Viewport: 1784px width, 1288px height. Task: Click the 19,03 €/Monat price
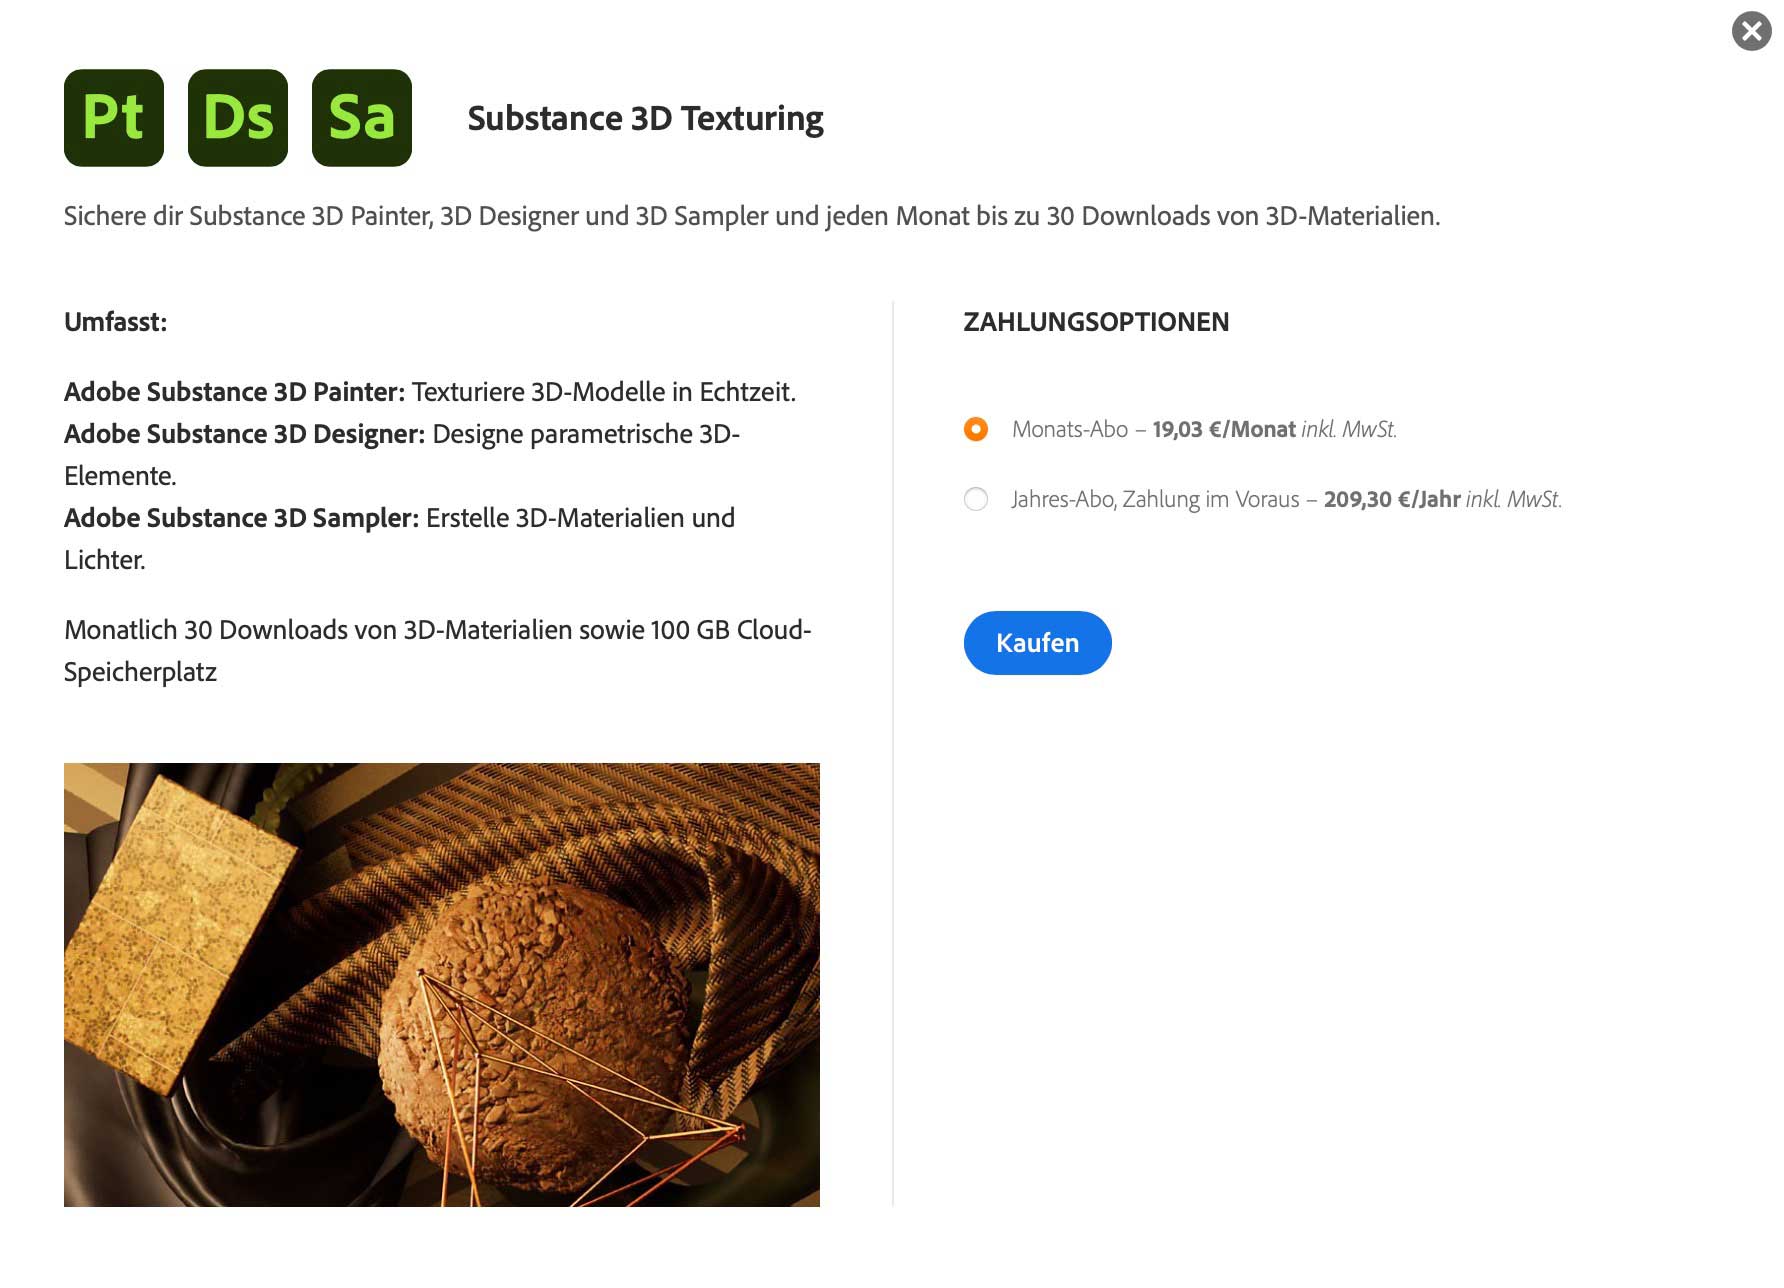(1224, 429)
